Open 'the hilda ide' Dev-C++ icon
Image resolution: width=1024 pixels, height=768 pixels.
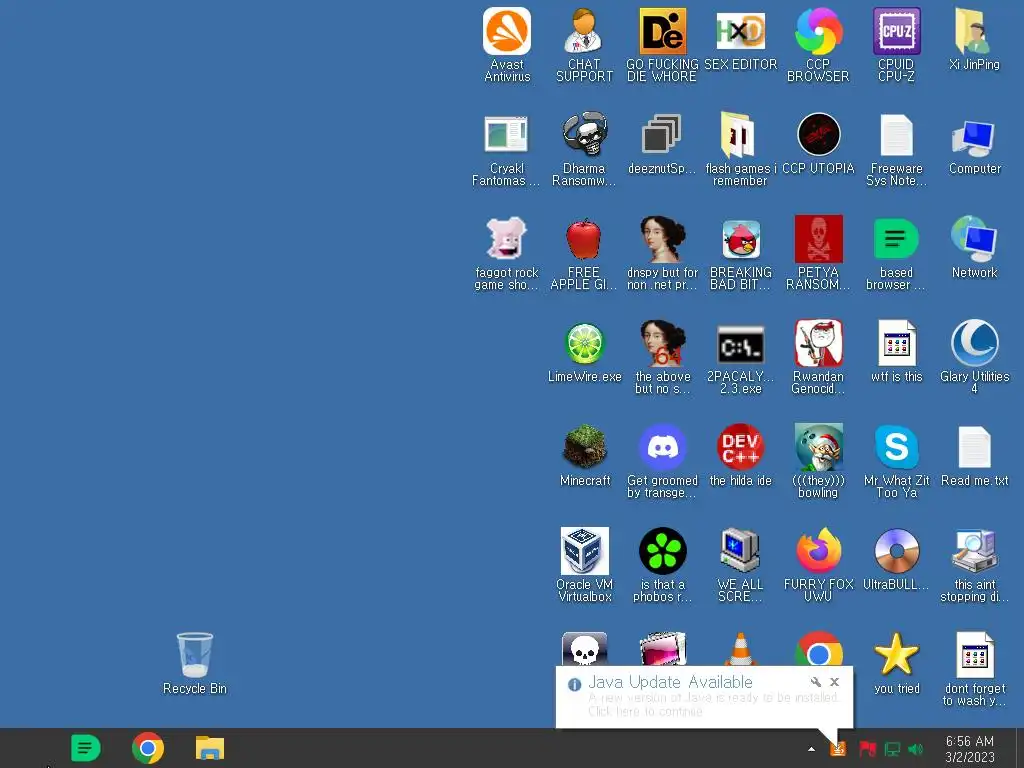(x=740, y=456)
